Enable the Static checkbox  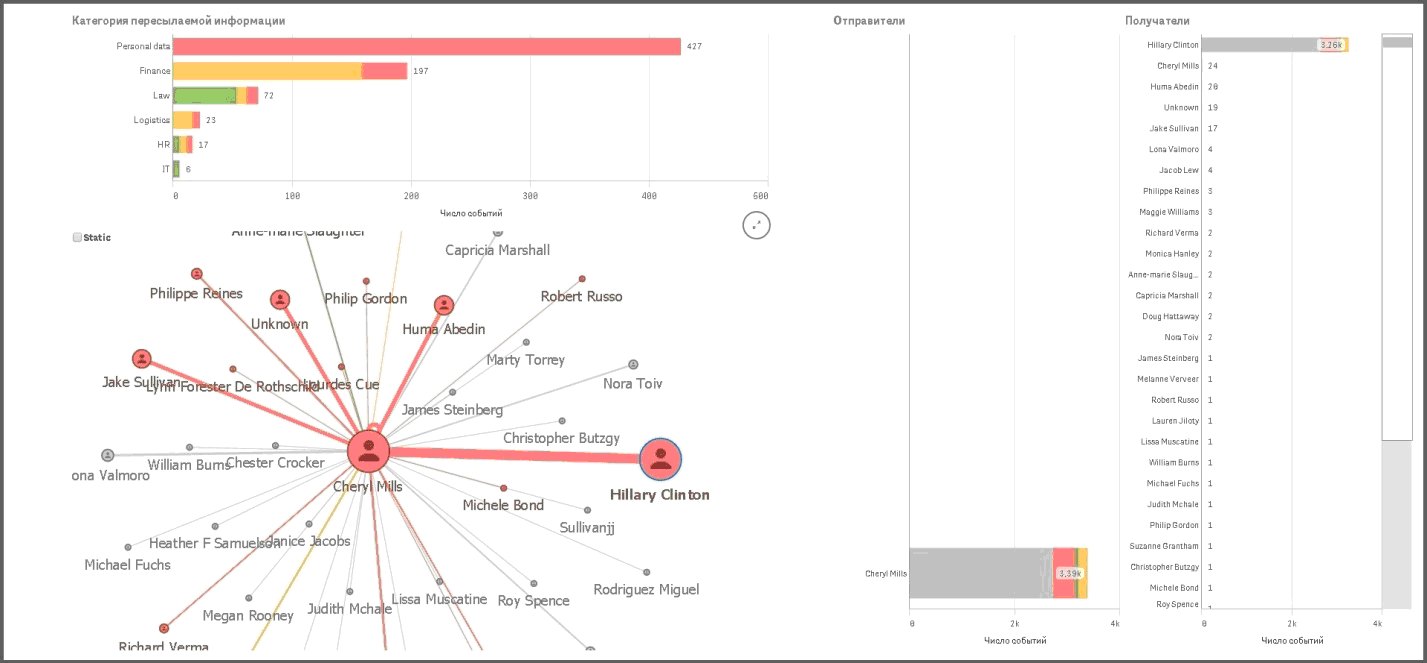(x=77, y=238)
